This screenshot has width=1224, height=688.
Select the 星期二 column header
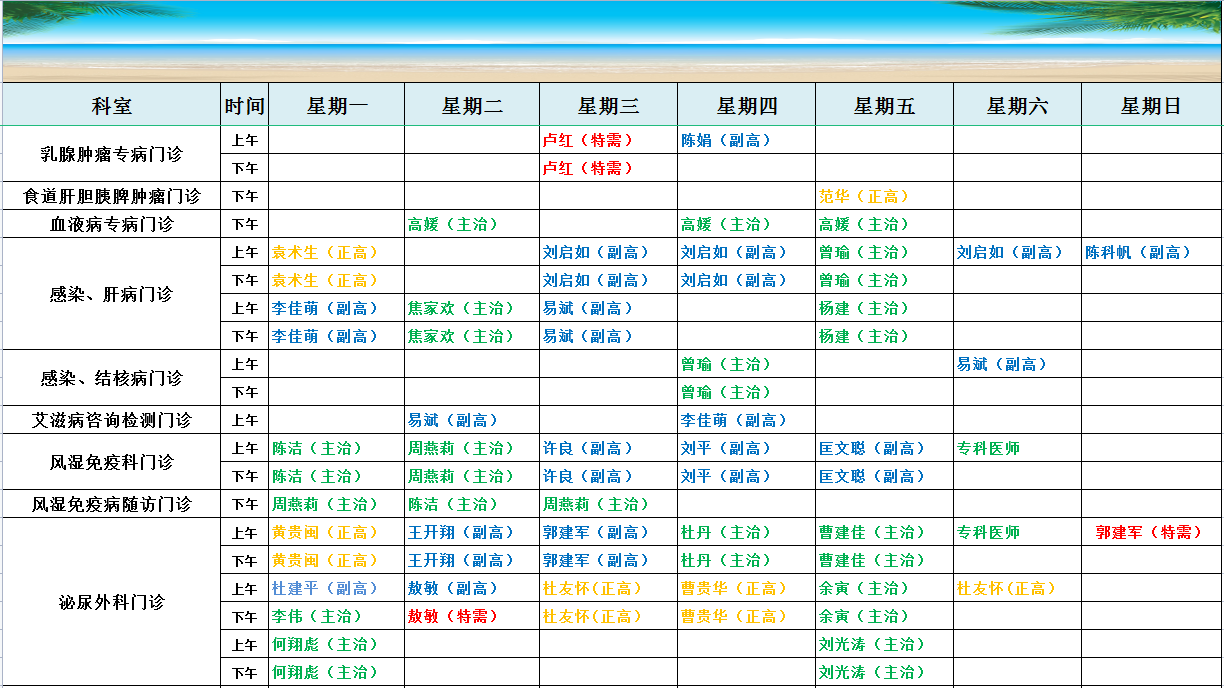tap(472, 105)
